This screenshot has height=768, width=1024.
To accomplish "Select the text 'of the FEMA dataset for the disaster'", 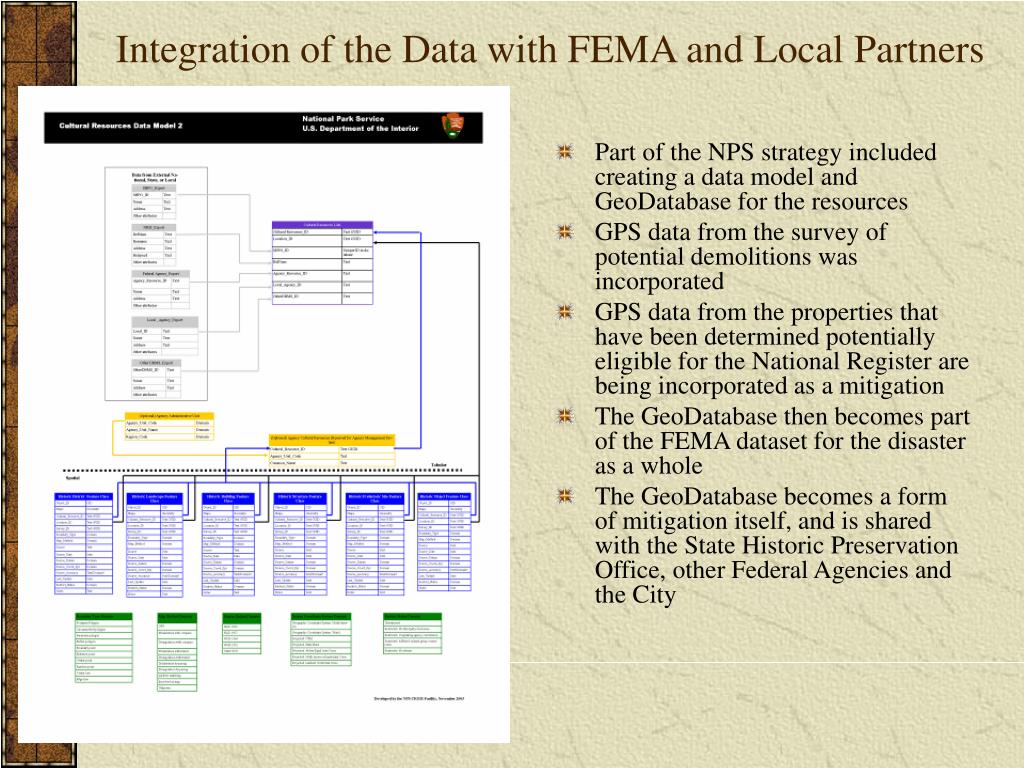I will 780,441.
